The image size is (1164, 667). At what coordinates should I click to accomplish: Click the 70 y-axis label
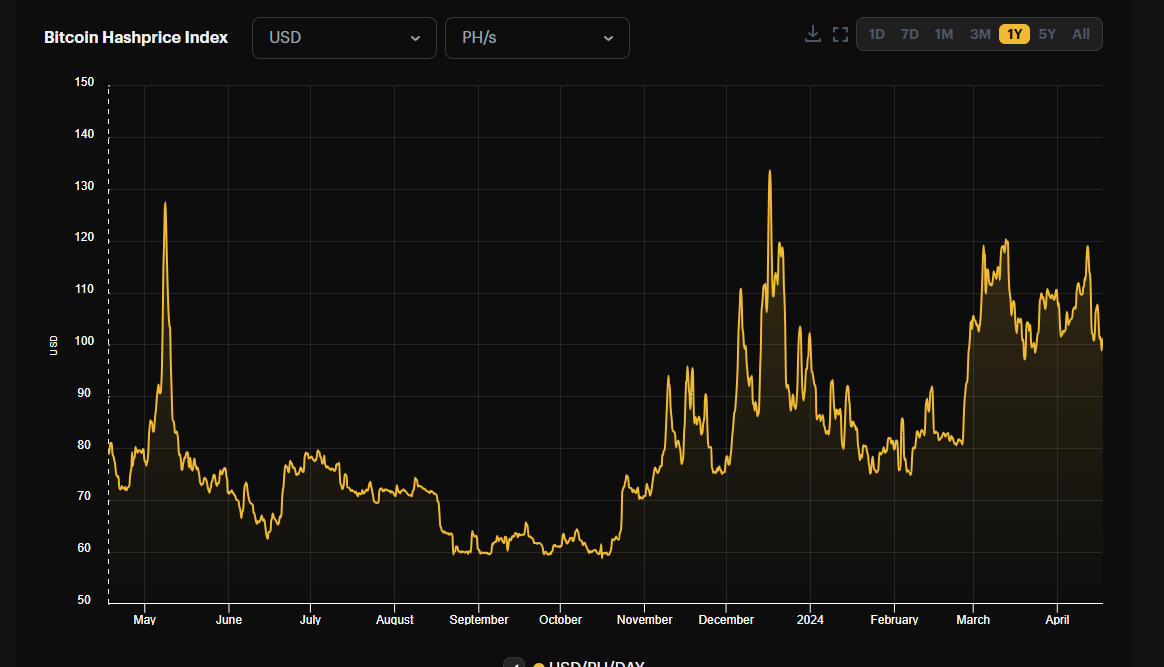coord(85,496)
